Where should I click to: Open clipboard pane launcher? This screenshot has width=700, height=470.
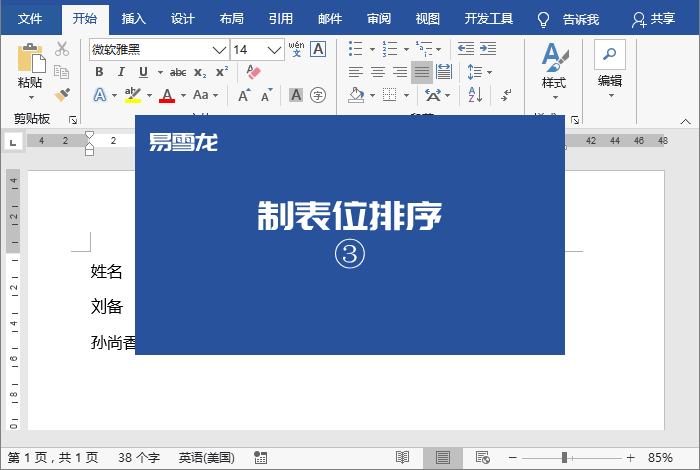click(x=73, y=120)
